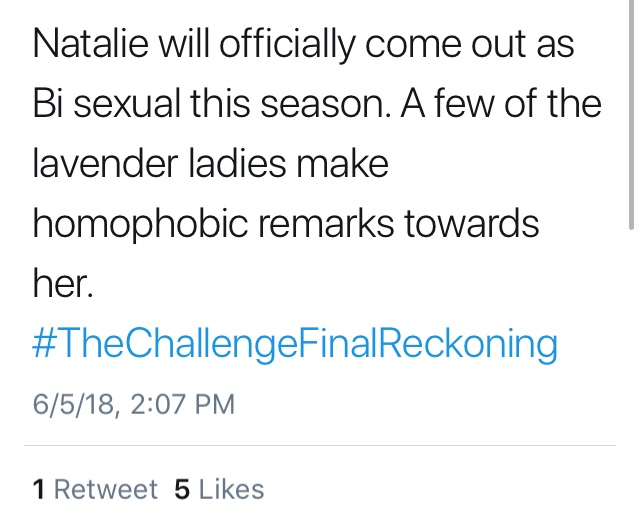Viewport: 640px width, 515px height.
Task: Open the #TheChallengeFinalReckoning hashtag link
Action: 295,344
